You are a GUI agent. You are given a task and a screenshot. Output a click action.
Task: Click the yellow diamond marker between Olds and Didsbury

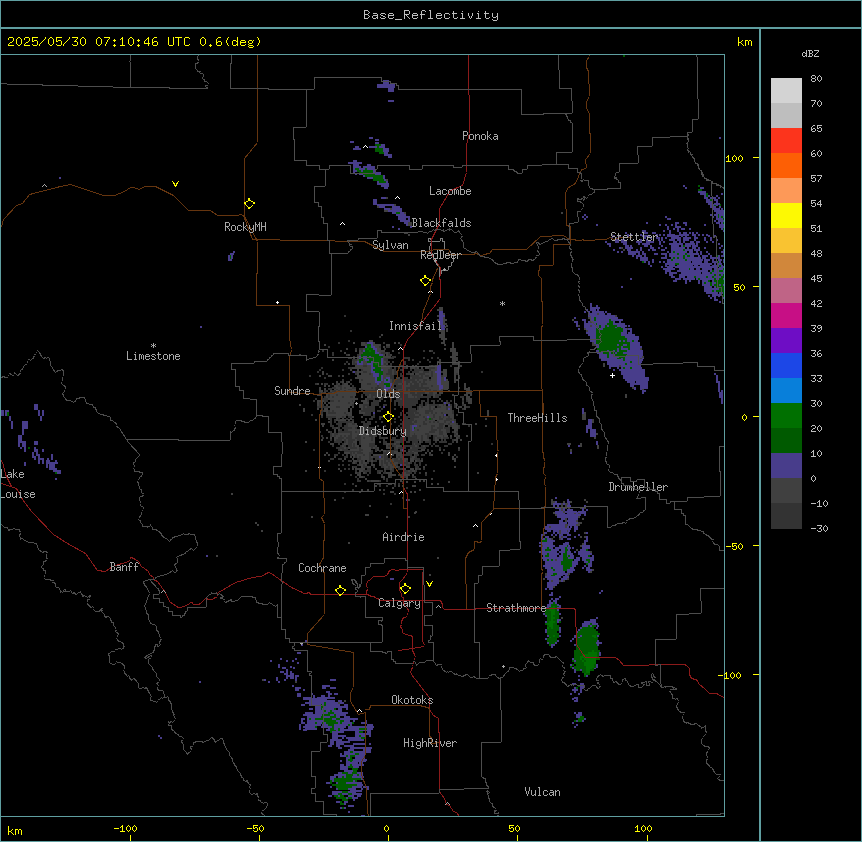coord(388,416)
